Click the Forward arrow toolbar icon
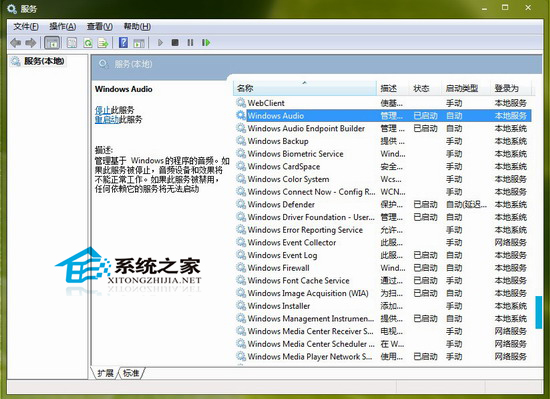Viewport: 550px width, 399px height. tap(31, 43)
